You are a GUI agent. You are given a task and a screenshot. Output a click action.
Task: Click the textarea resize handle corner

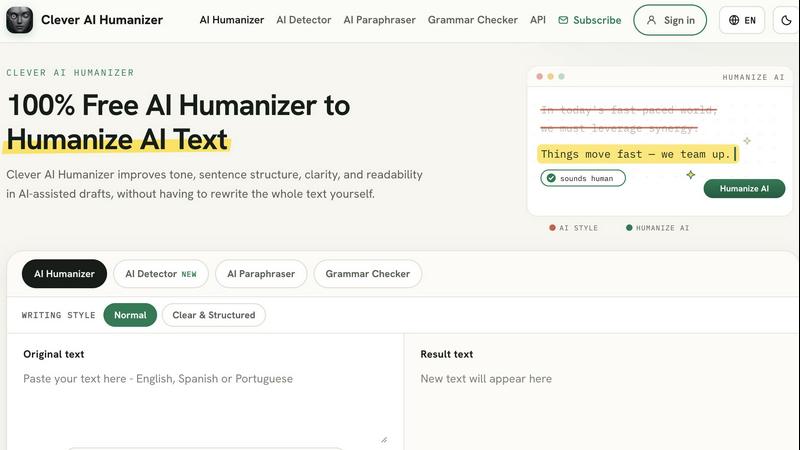[384, 440]
